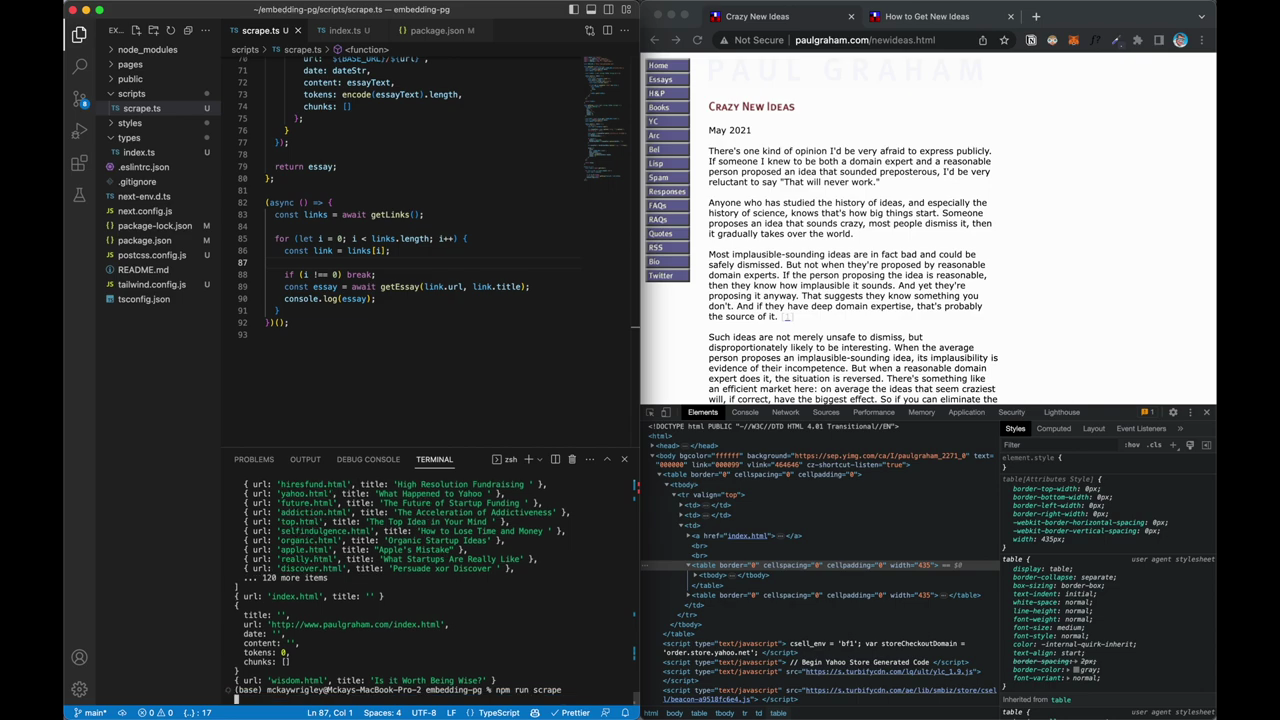The width and height of the screenshot is (1280, 720).
Task: Expand more Styles pane tabs chevron in DevTools
Action: (1180, 429)
